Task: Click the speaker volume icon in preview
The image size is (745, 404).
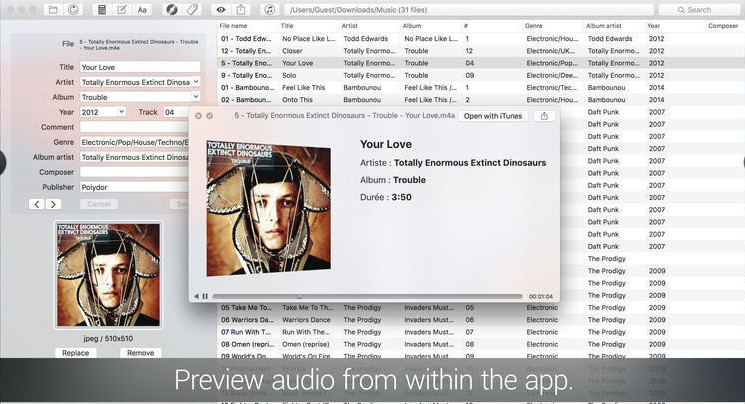Action: (x=196, y=296)
